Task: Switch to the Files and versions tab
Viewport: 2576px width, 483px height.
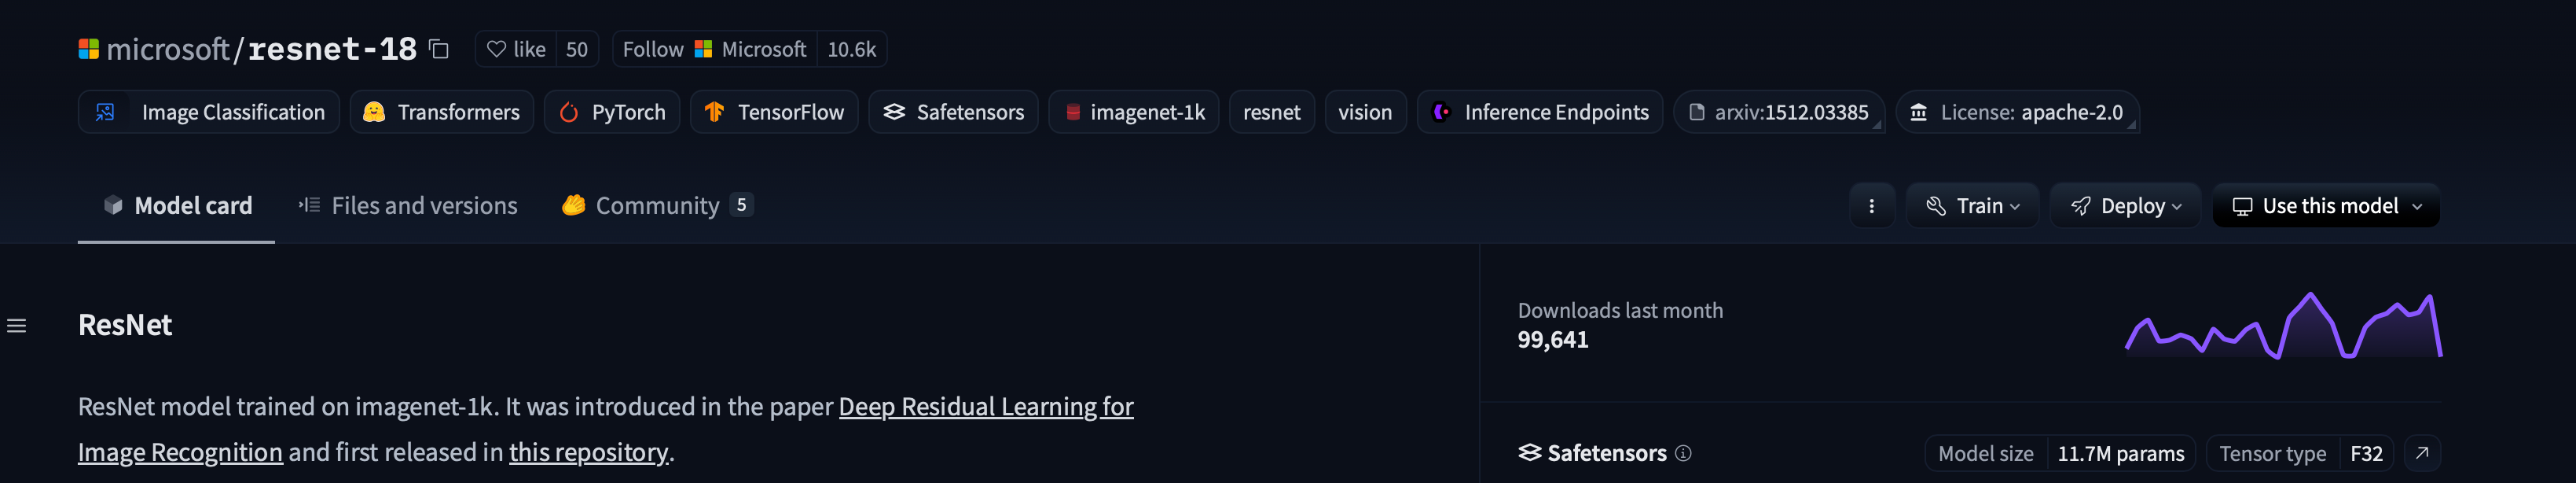Action: tap(408, 206)
